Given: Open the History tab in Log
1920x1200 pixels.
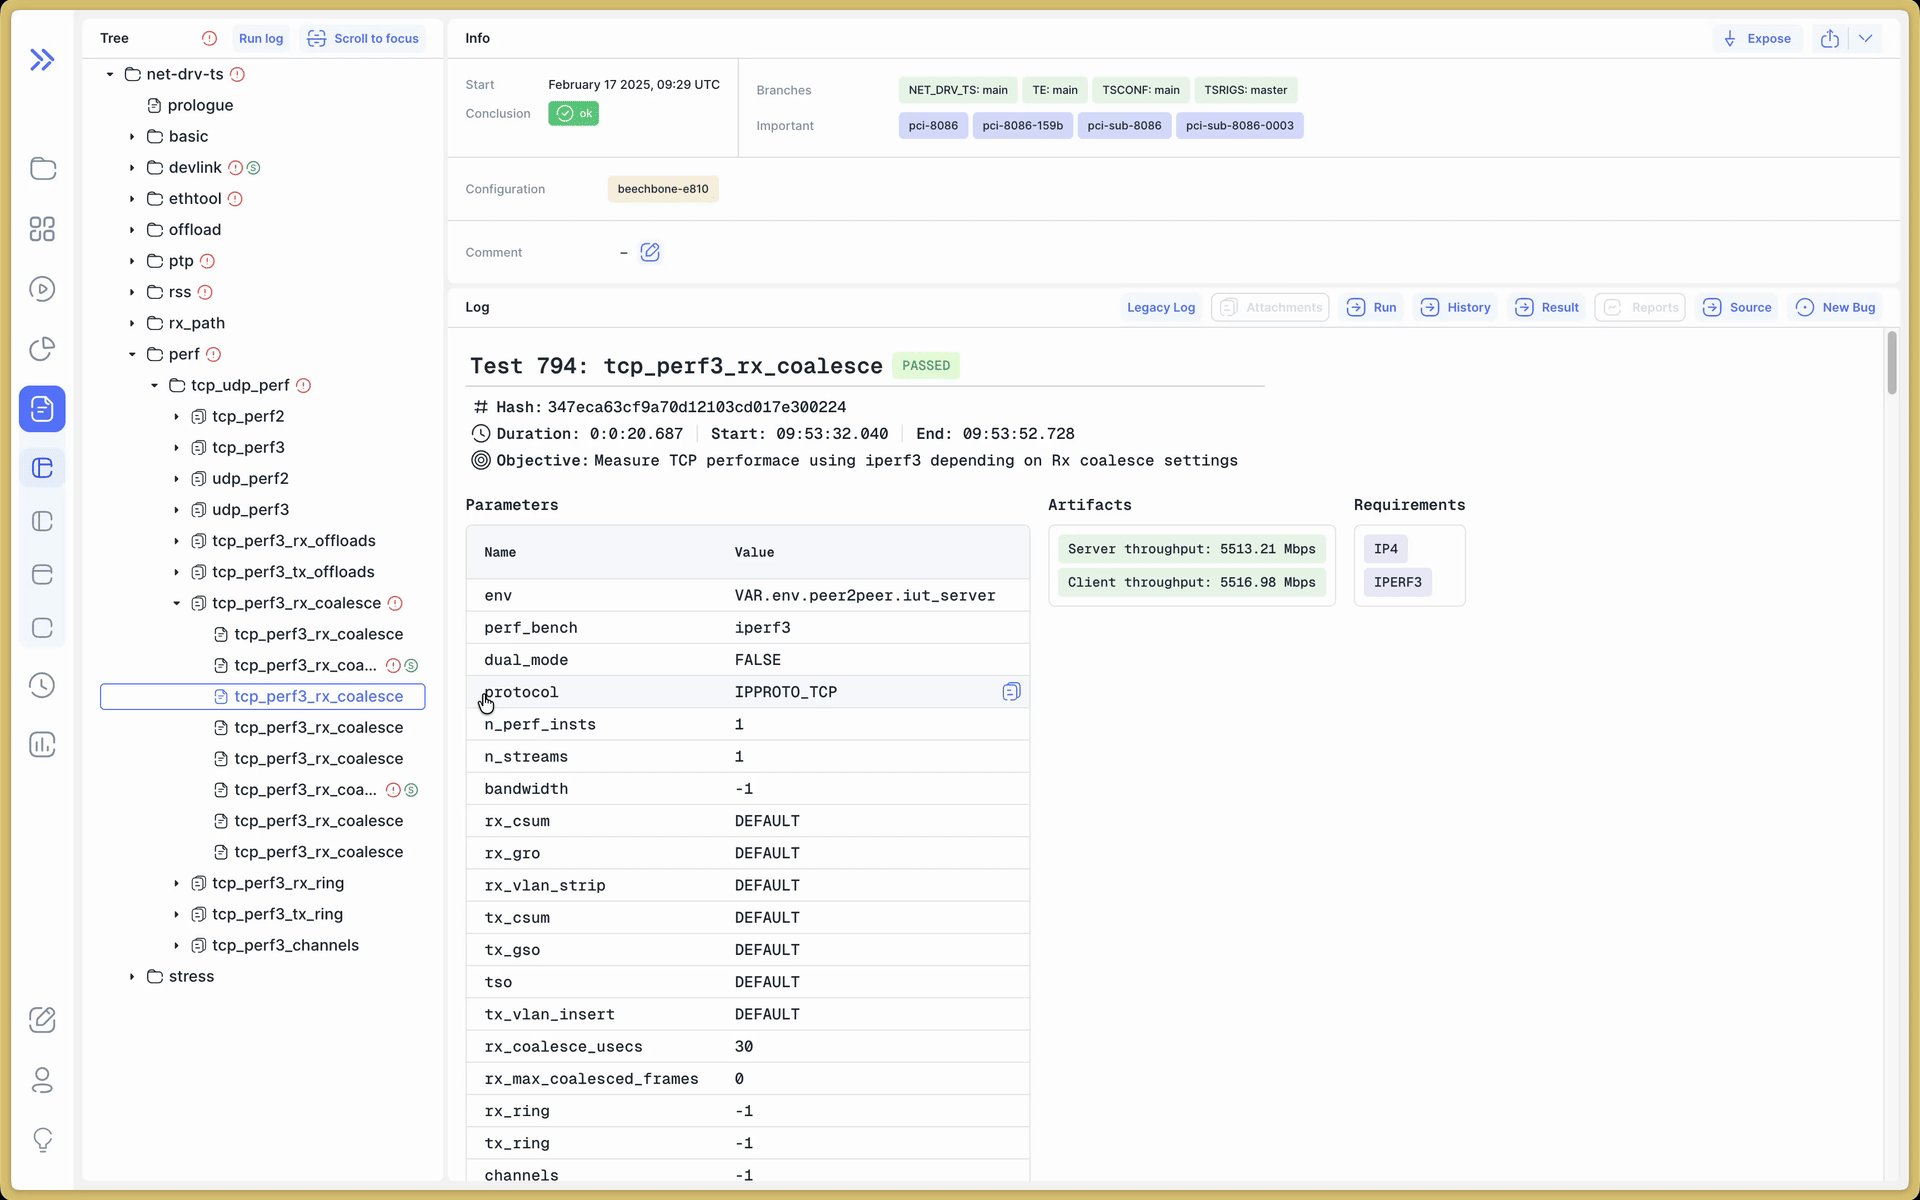Looking at the screenshot, I should (x=1456, y=307).
